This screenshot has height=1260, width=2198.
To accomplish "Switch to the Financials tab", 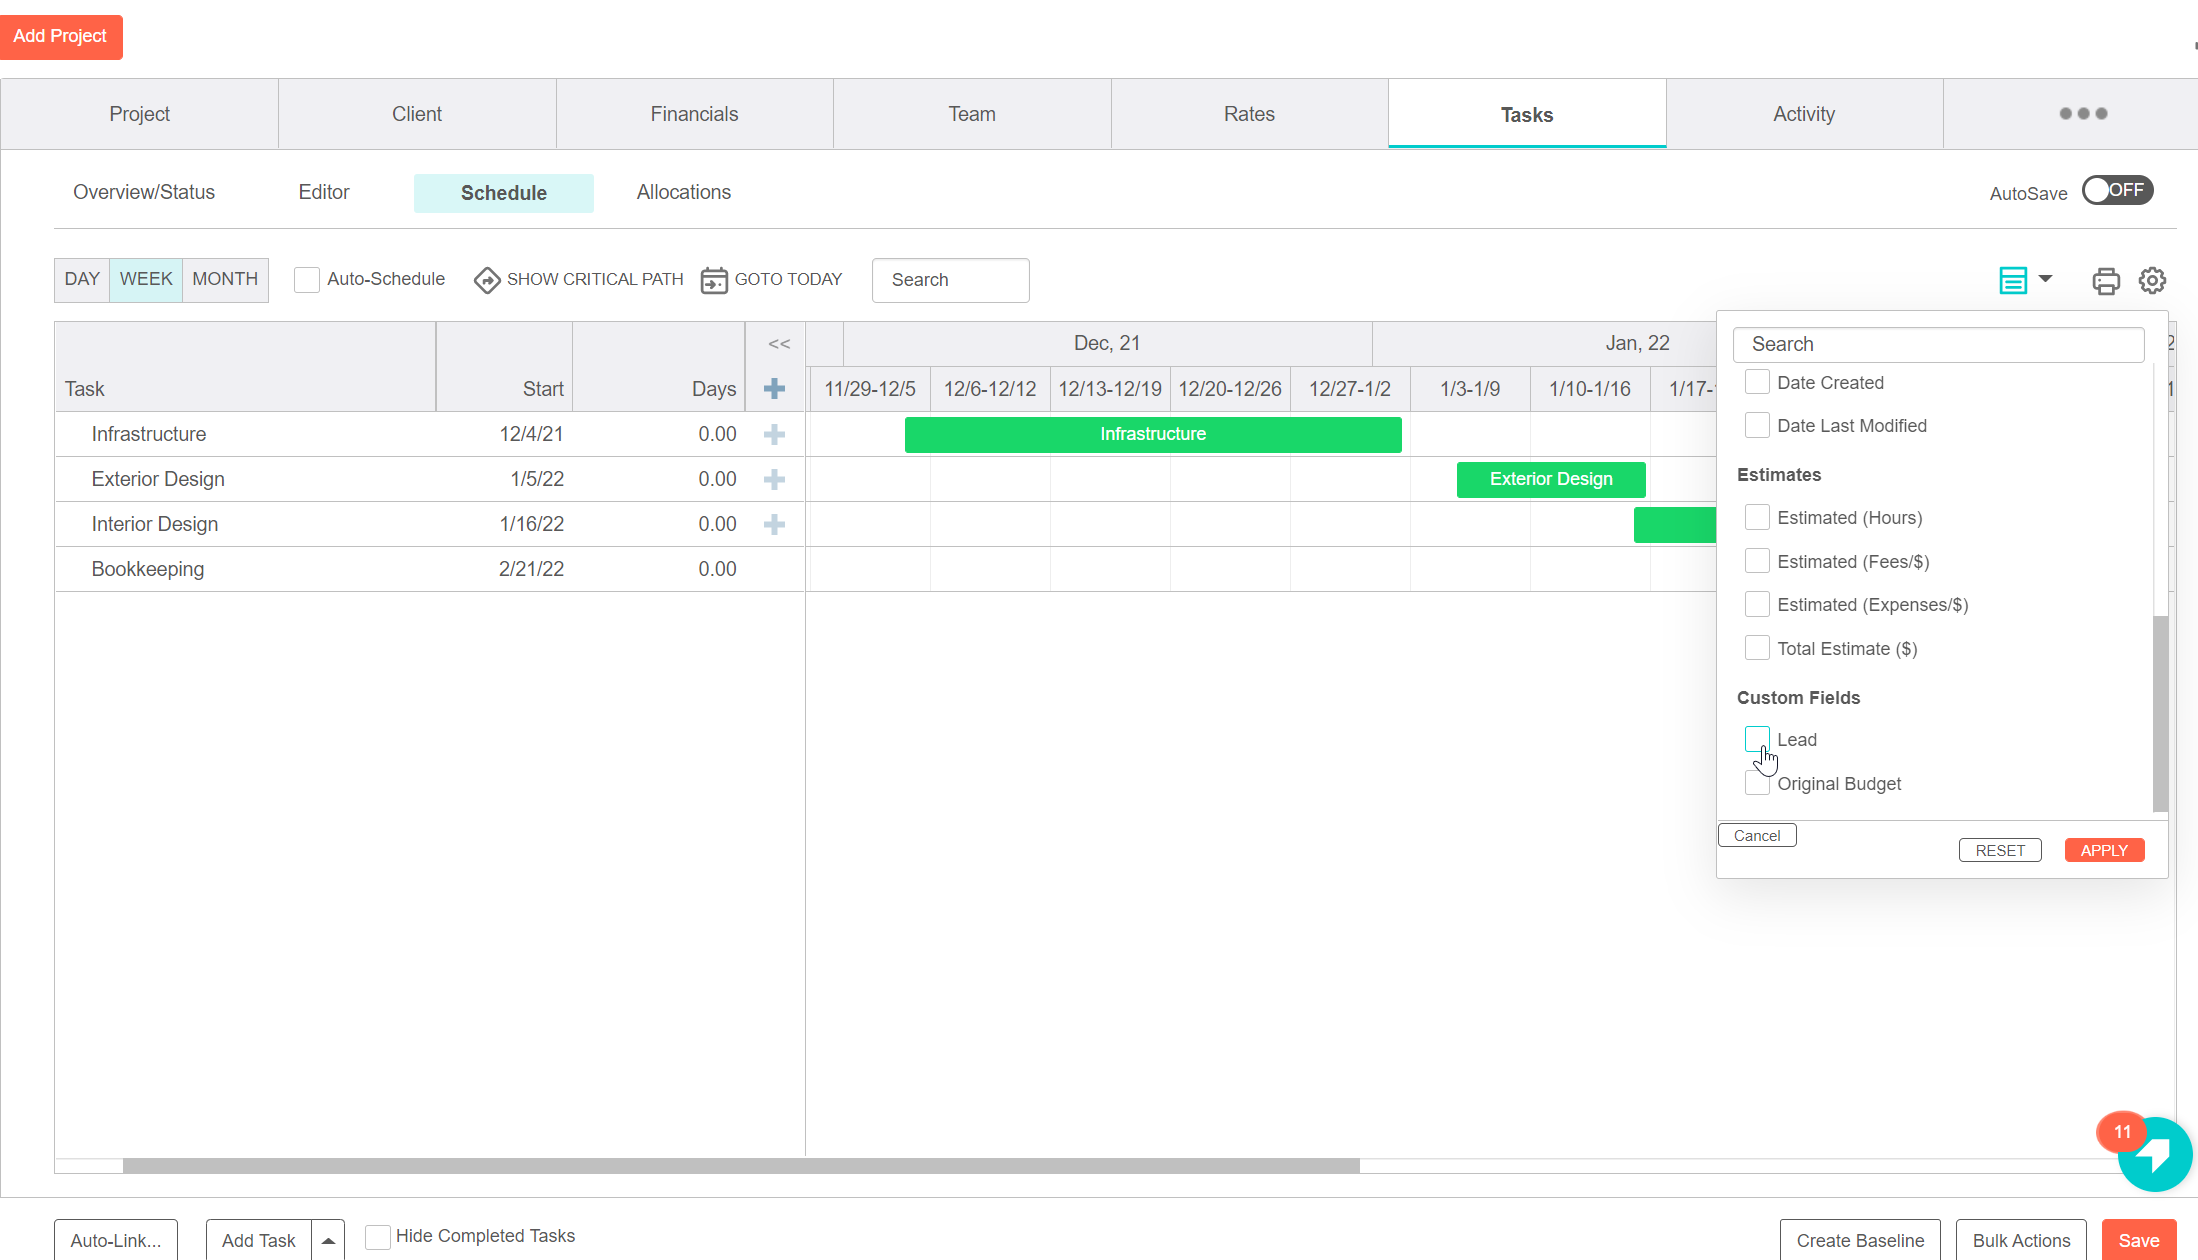I will [693, 113].
